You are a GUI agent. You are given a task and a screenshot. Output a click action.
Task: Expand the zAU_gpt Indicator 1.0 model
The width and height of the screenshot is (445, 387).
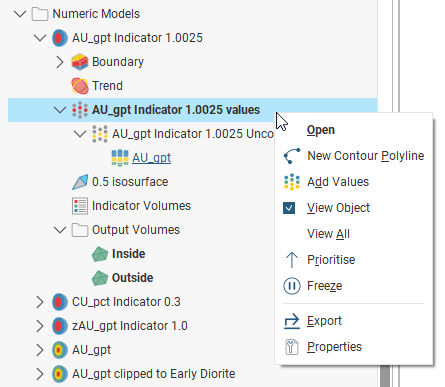40,326
